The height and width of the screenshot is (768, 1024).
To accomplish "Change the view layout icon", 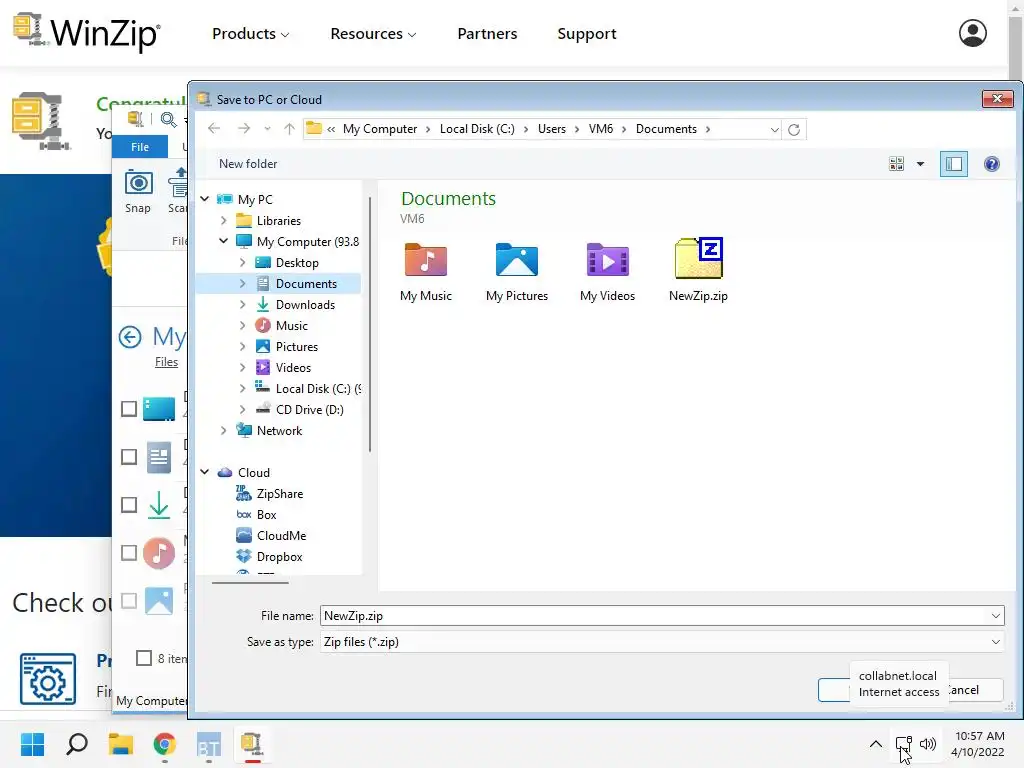I will (897, 164).
